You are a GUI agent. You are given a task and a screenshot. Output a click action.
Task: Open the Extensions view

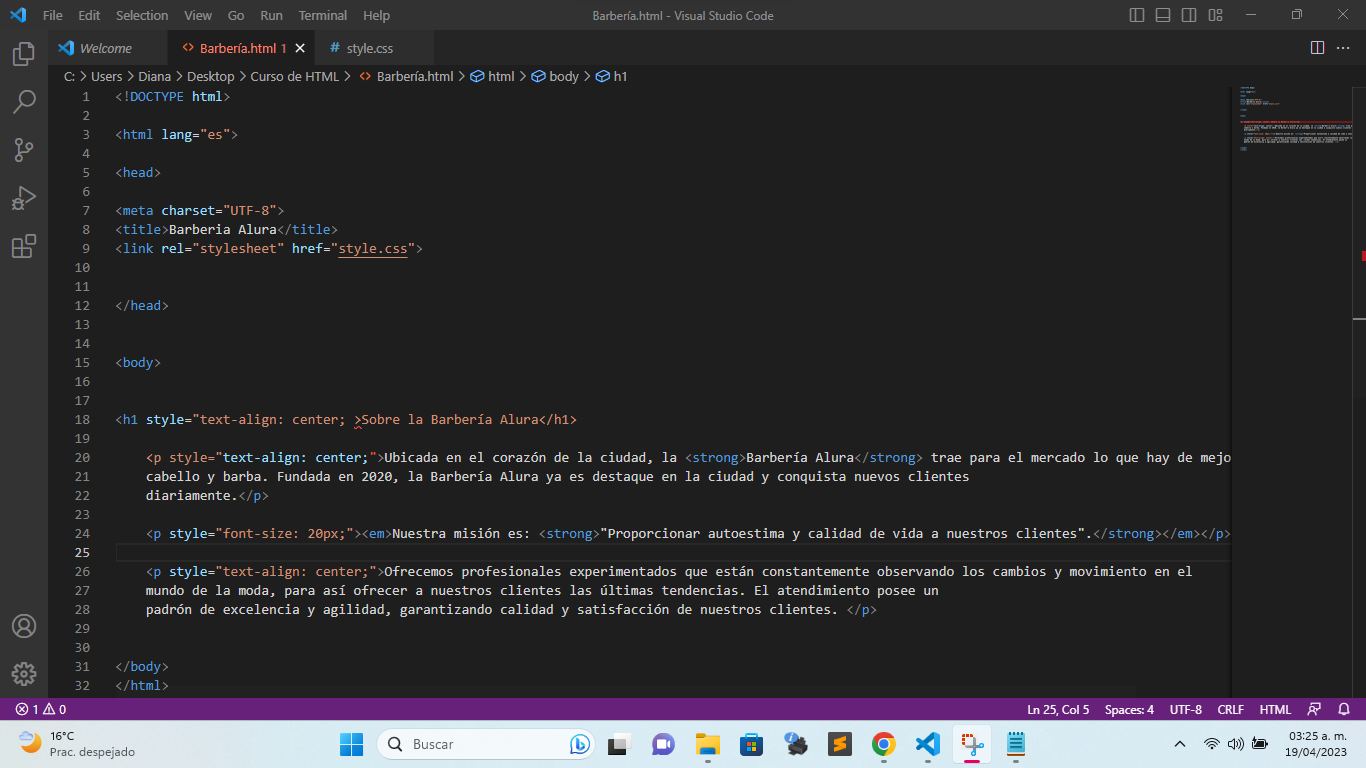(x=24, y=246)
